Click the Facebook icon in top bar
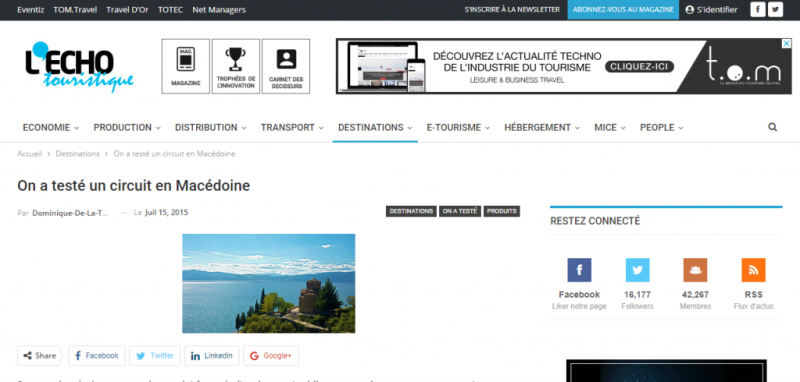 (758, 9)
